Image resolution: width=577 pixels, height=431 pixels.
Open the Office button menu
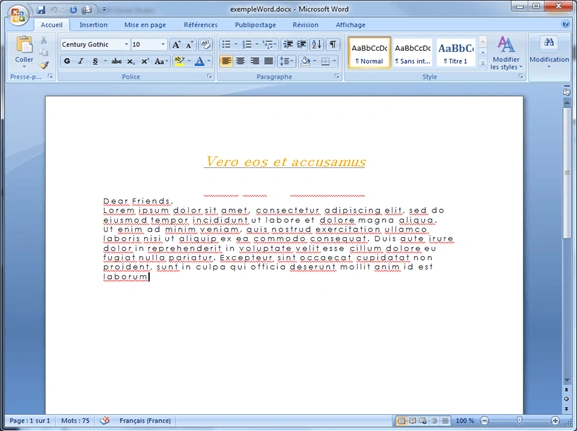(18, 15)
